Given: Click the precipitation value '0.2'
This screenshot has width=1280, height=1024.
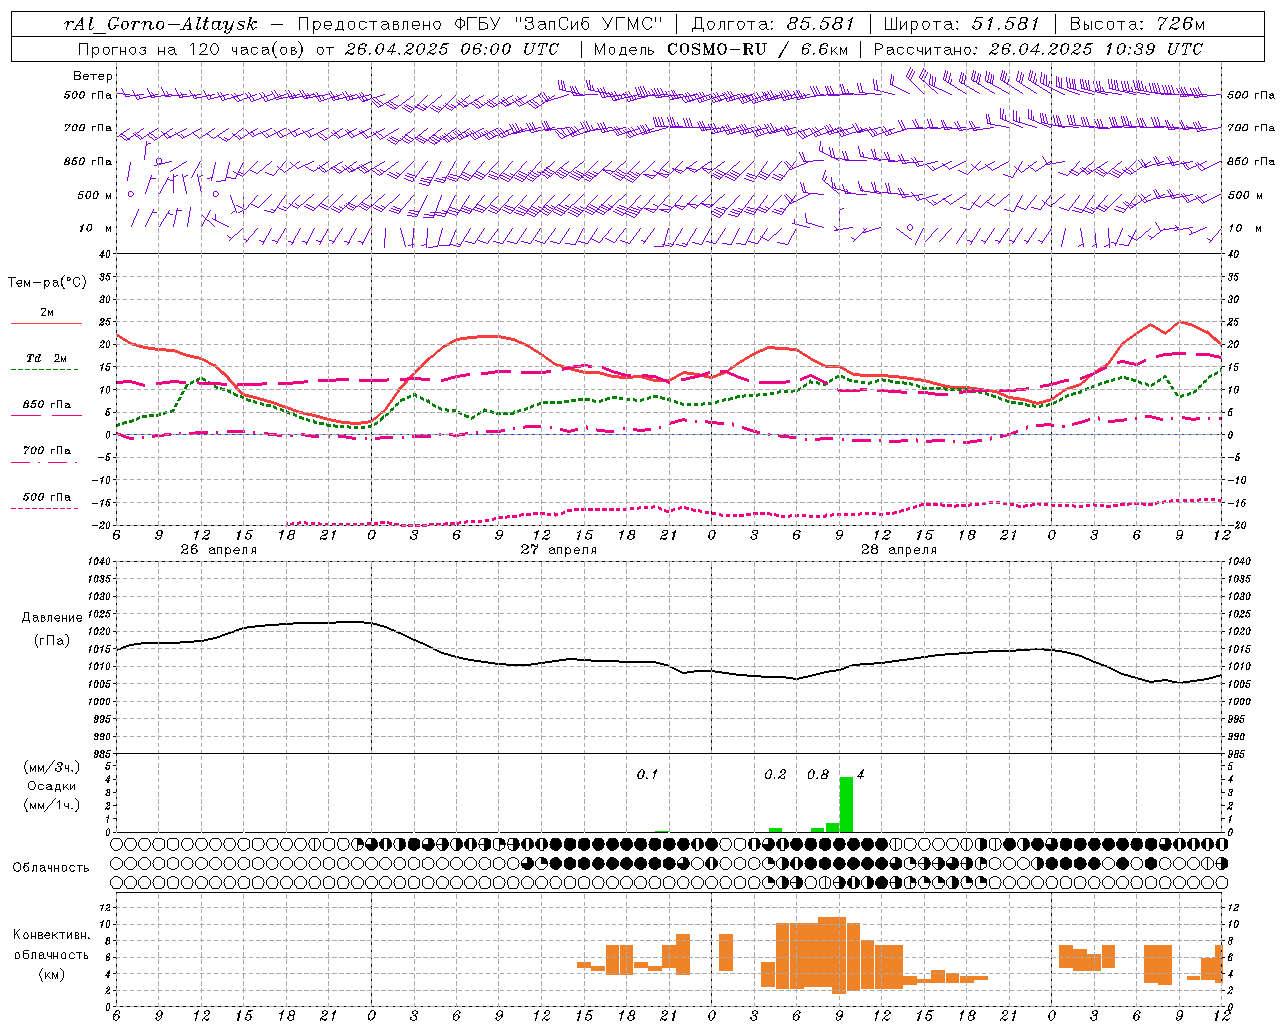Looking at the screenshot, I should point(775,775).
